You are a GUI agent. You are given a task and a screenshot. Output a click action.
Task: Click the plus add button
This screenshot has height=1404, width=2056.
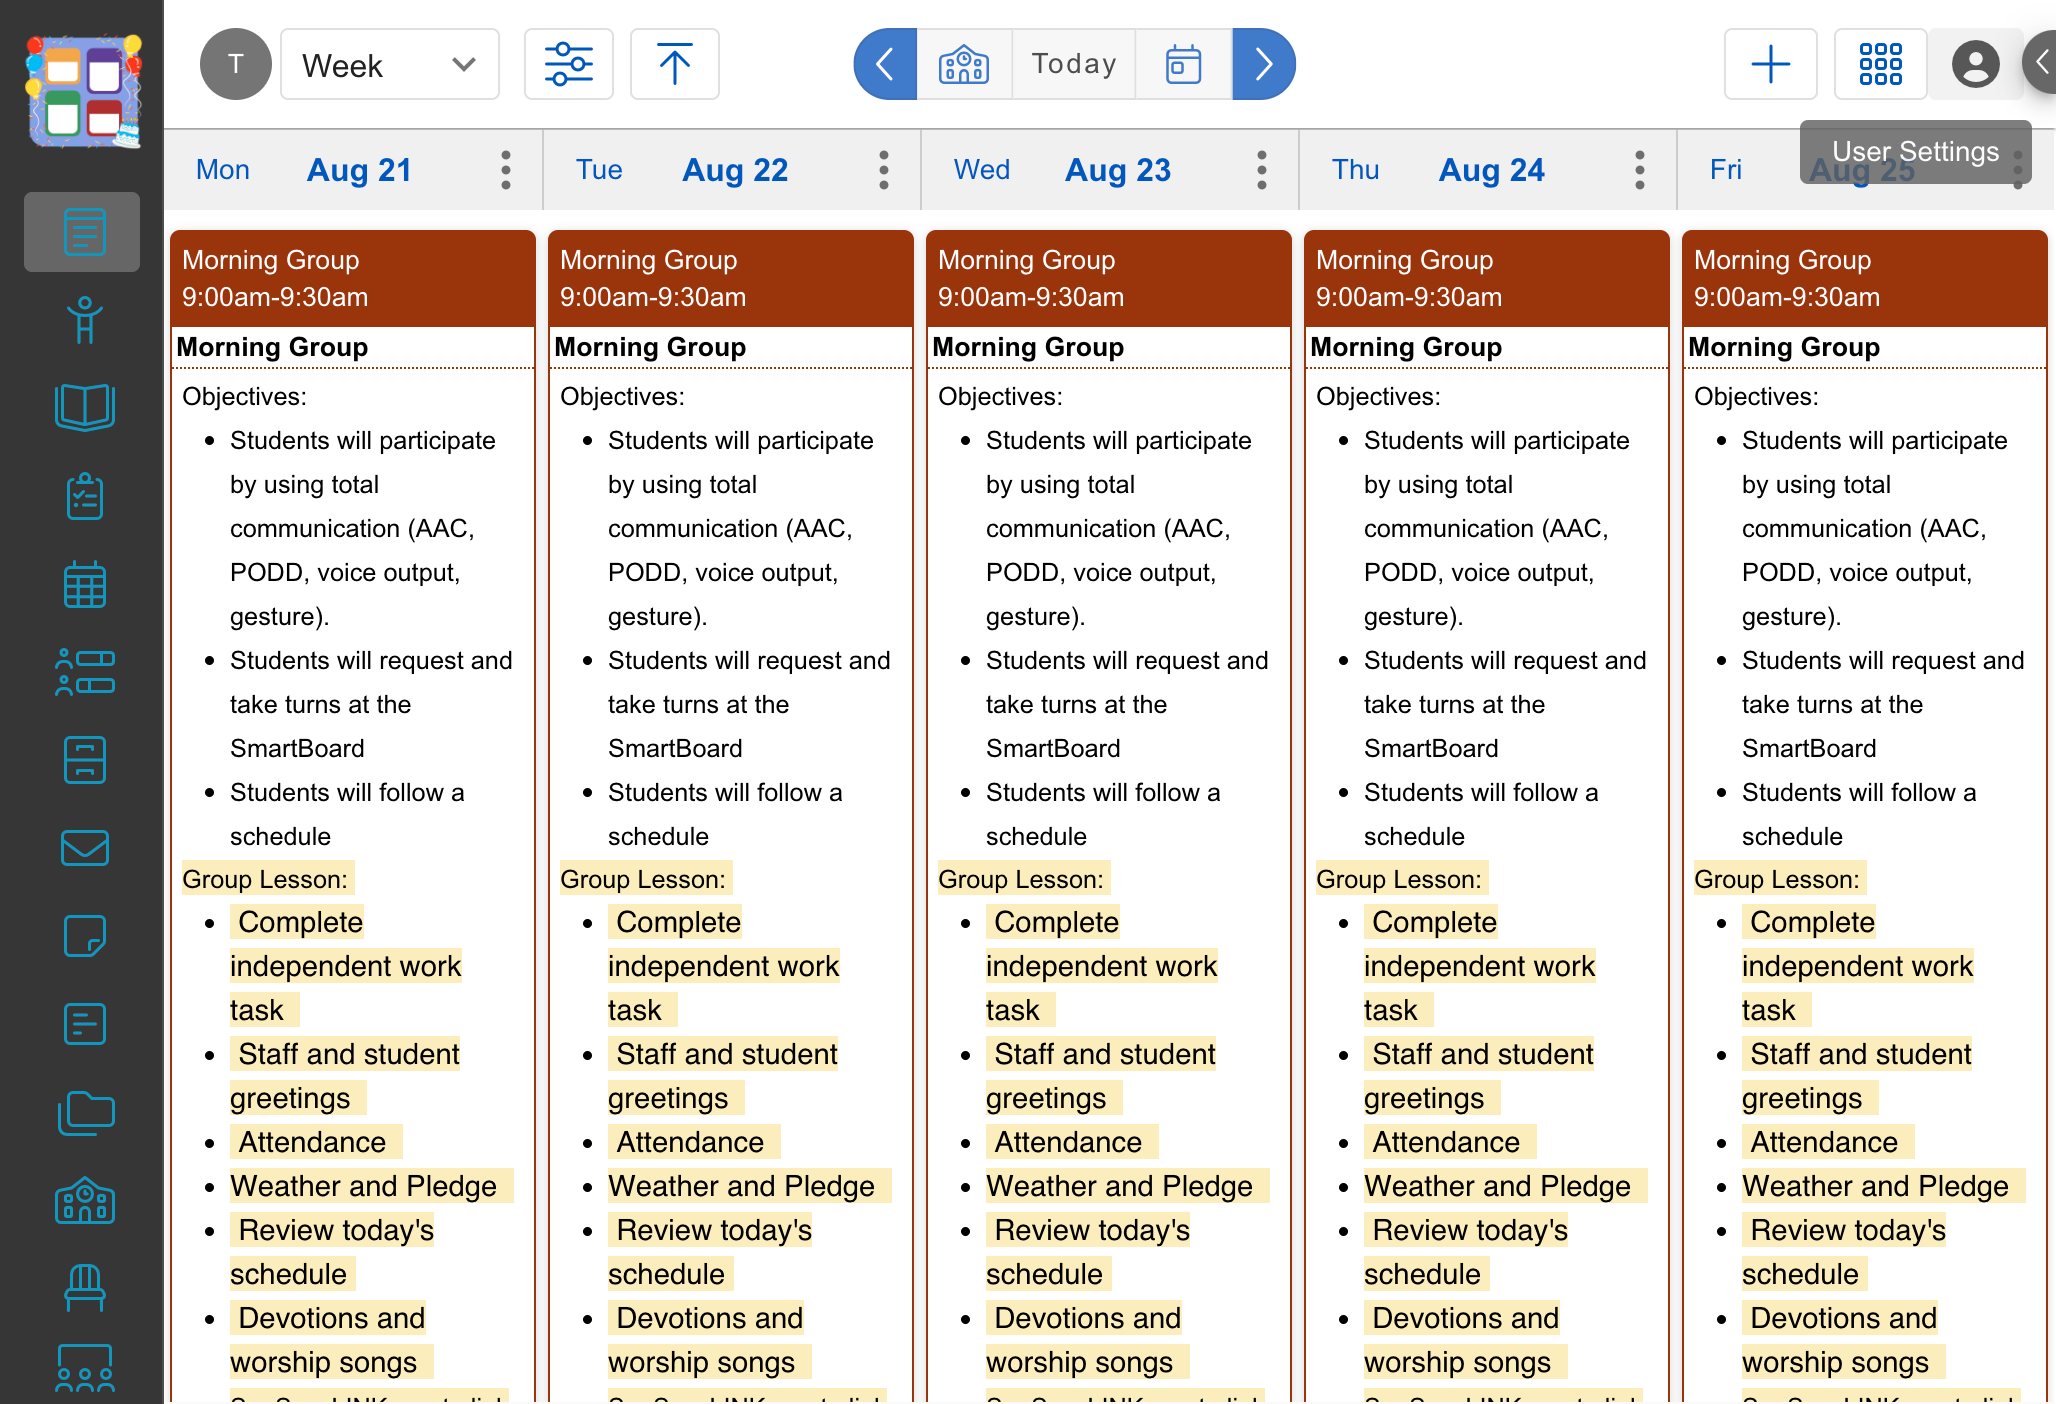(1771, 64)
